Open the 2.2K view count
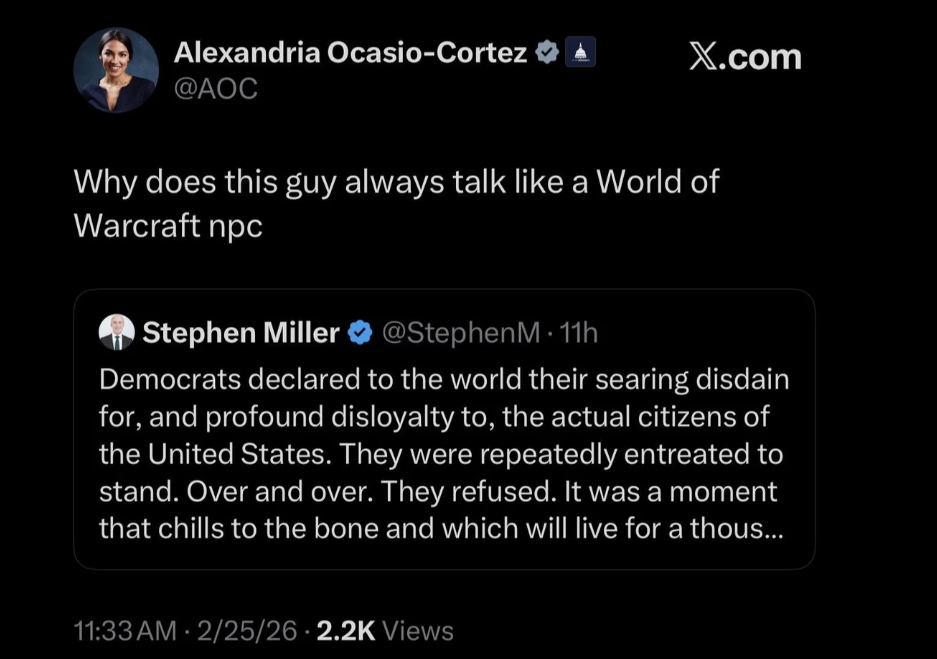This screenshot has height=659, width=937. point(346,631)
